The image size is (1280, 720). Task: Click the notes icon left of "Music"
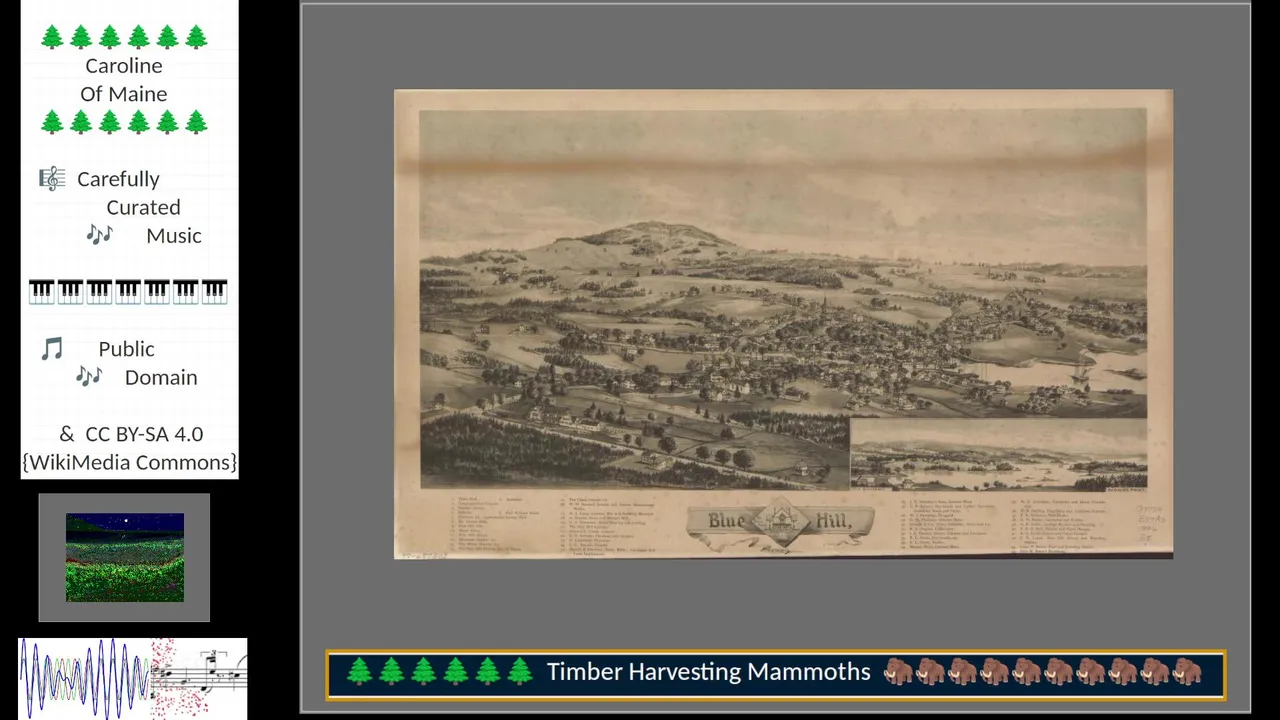click(x=99, y=235)
